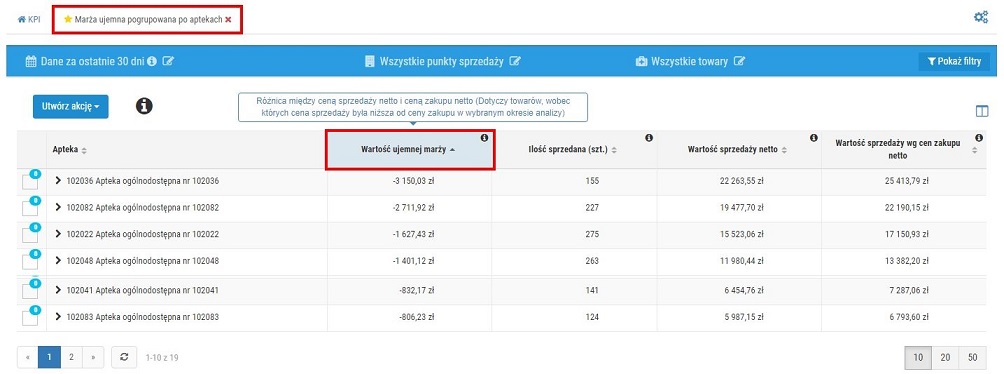Set page size to 50 rows

pos(973,357)
